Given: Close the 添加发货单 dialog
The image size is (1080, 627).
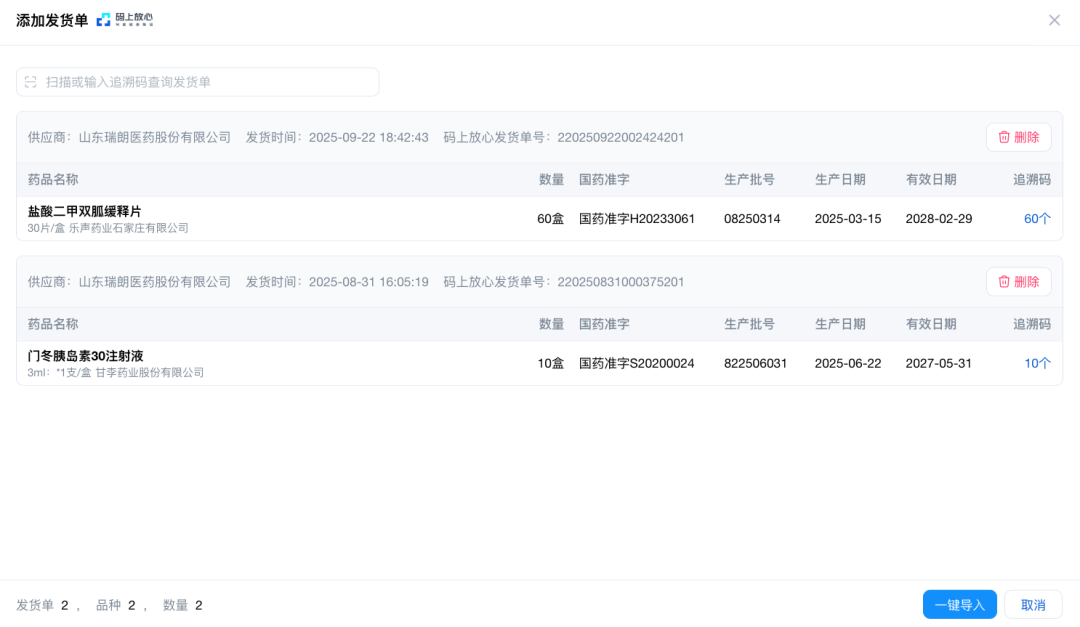Looking at the screenshot, I should tap(1054, 20).
